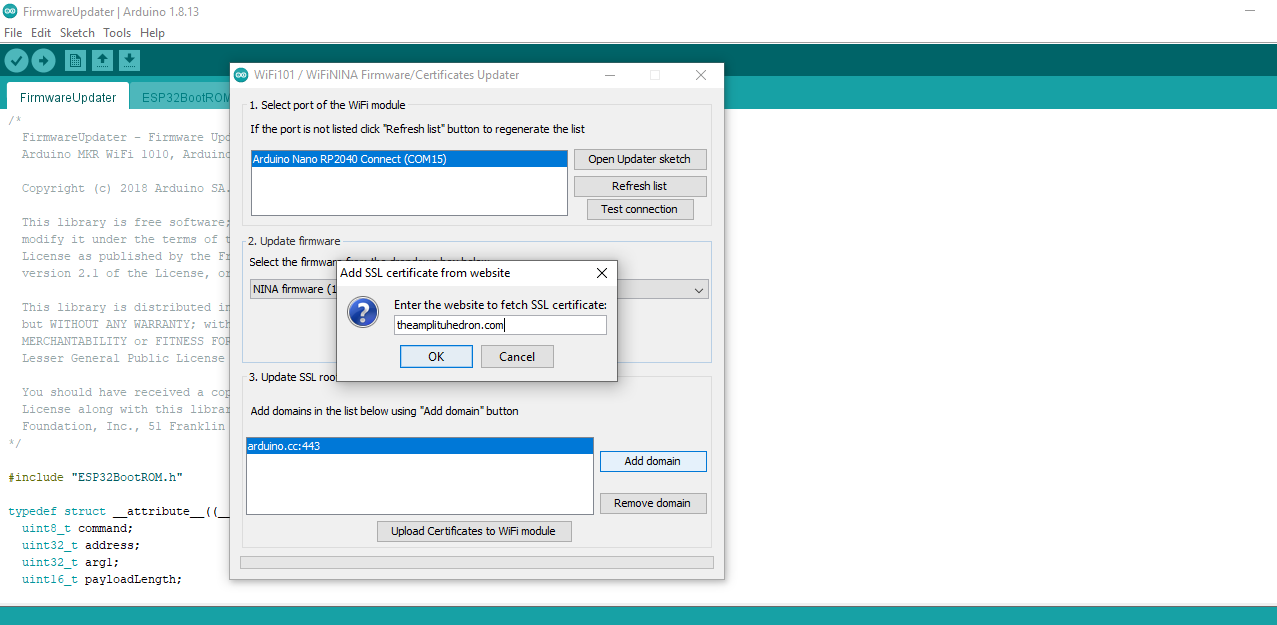Close the Add SSL certificate dialog
The width and height of the screenshot is (1277, 625).
pos(601,273)
